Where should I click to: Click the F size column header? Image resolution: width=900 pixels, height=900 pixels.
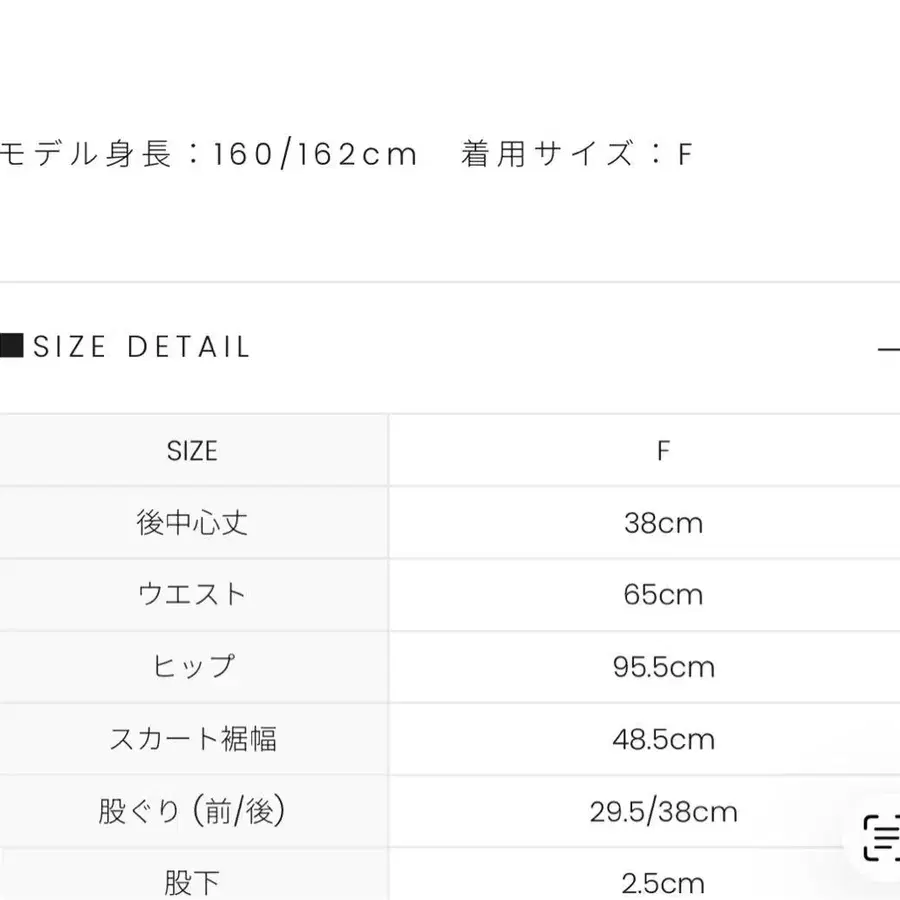[x=663, y=451]
